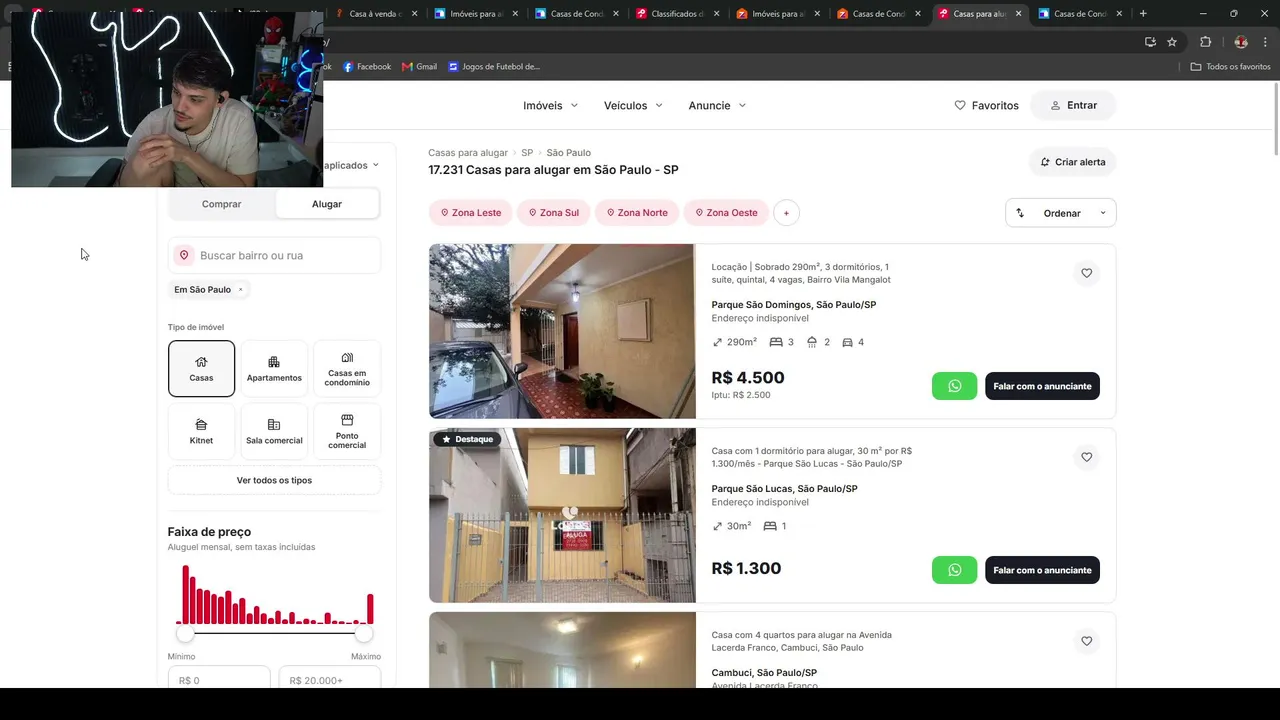Image resolution: width=1280 pixels, height=720 pixels.
Task: Open WhatsApp for the R$ 1.300 listing
Action: point(954,570)
